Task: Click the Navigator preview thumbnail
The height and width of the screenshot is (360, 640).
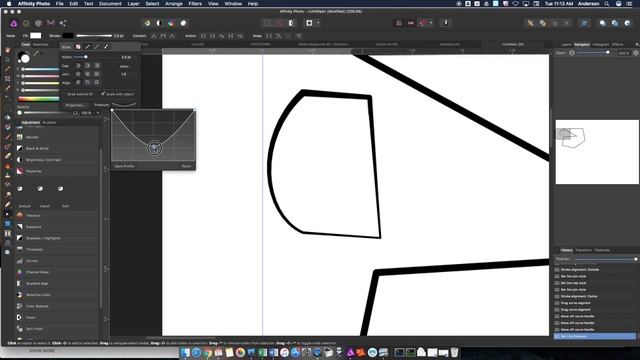Action: [x=597, y=152]
